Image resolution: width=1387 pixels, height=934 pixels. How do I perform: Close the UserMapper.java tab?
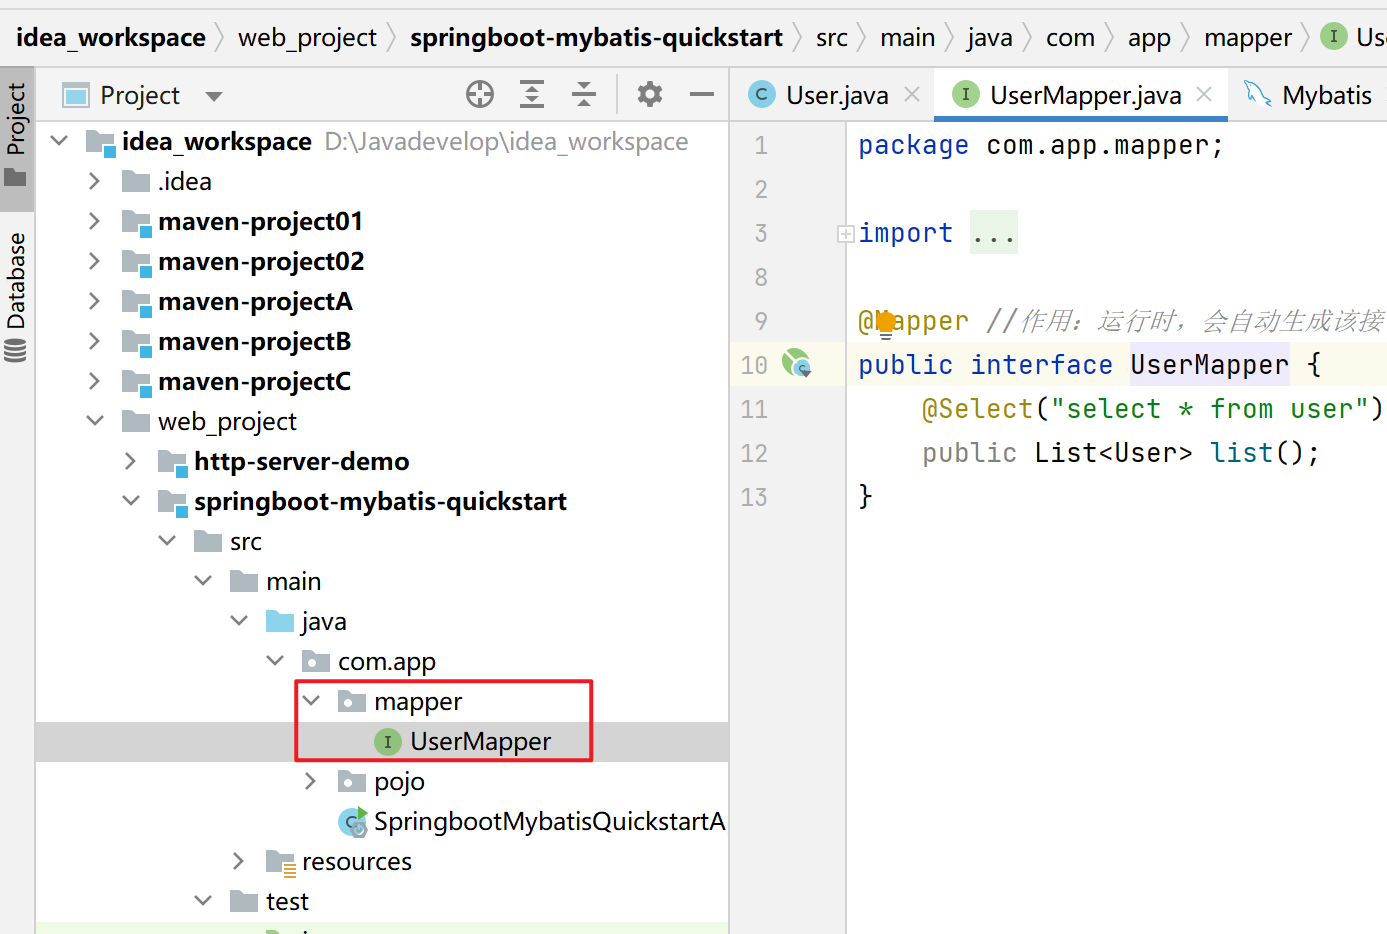point(1204,94)
